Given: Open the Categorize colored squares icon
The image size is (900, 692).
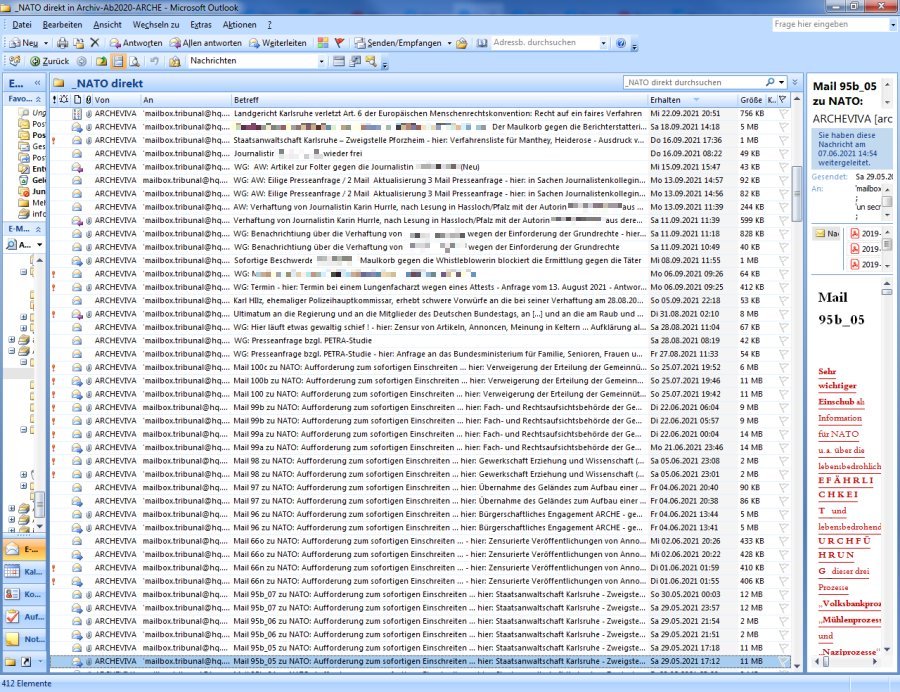Looking at the screenshot, I should (x=323, y=42).
